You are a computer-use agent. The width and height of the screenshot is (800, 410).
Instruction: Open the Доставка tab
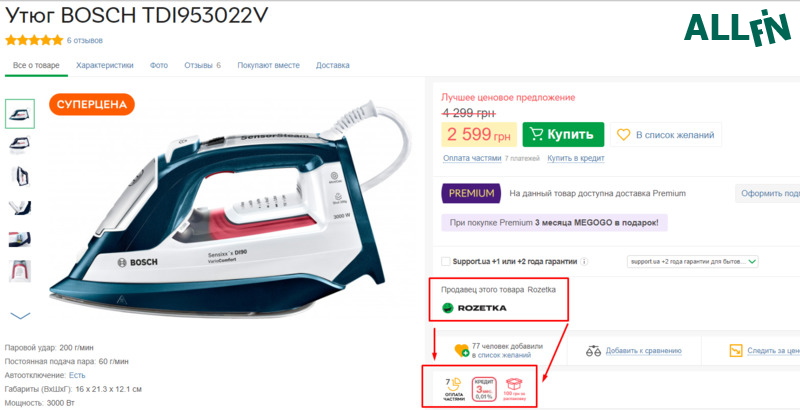(333, 65)
